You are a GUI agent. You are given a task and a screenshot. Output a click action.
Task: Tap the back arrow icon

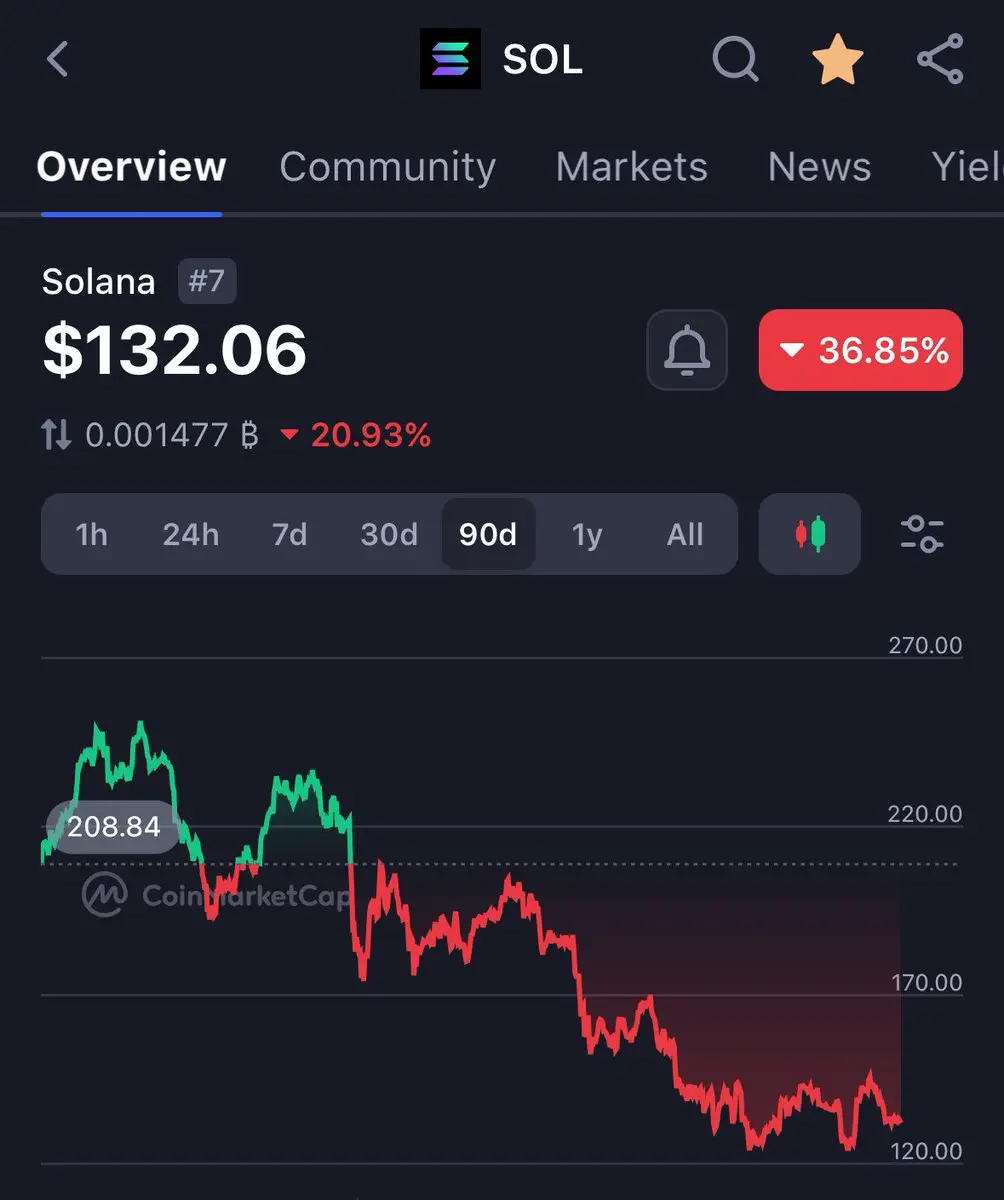pos(58,59)
